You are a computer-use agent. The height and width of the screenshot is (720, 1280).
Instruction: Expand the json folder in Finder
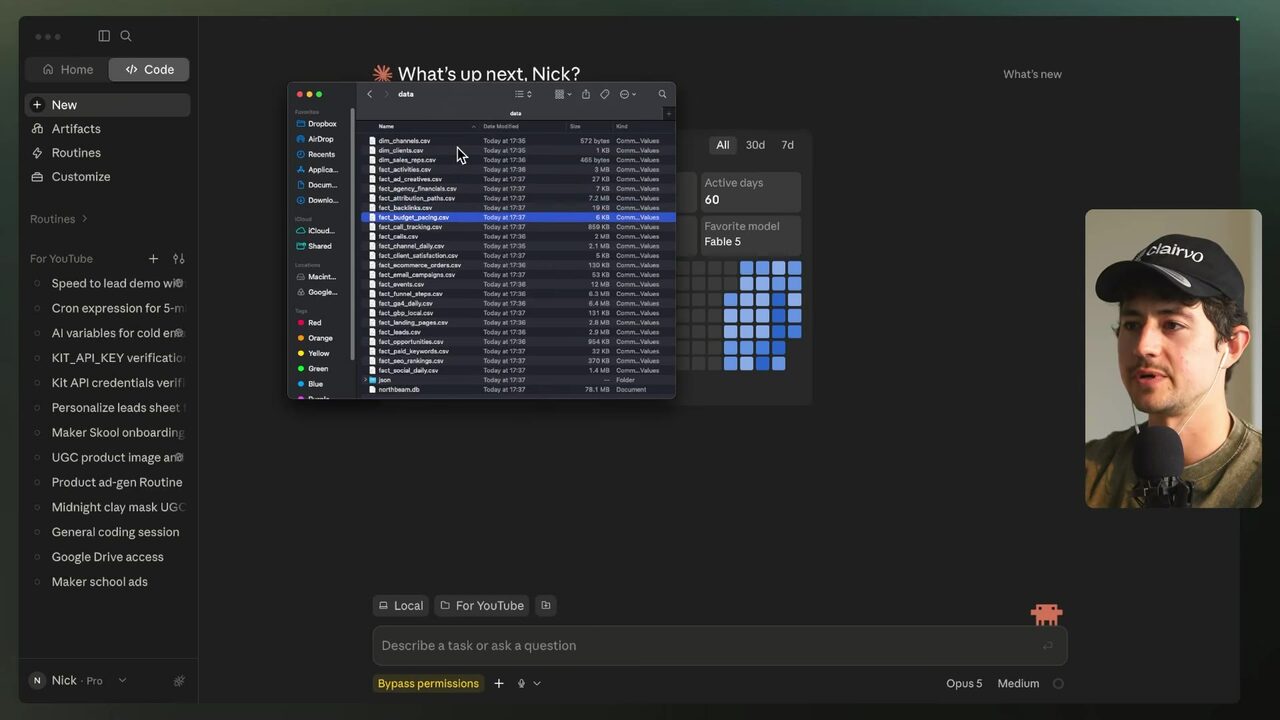(x=365, y=380)
